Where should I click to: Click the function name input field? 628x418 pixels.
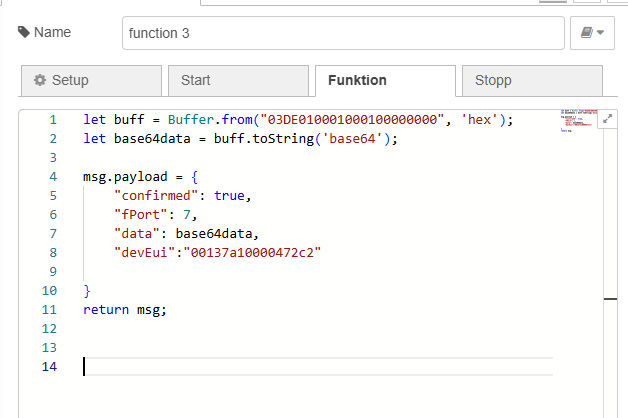point(343,33)
